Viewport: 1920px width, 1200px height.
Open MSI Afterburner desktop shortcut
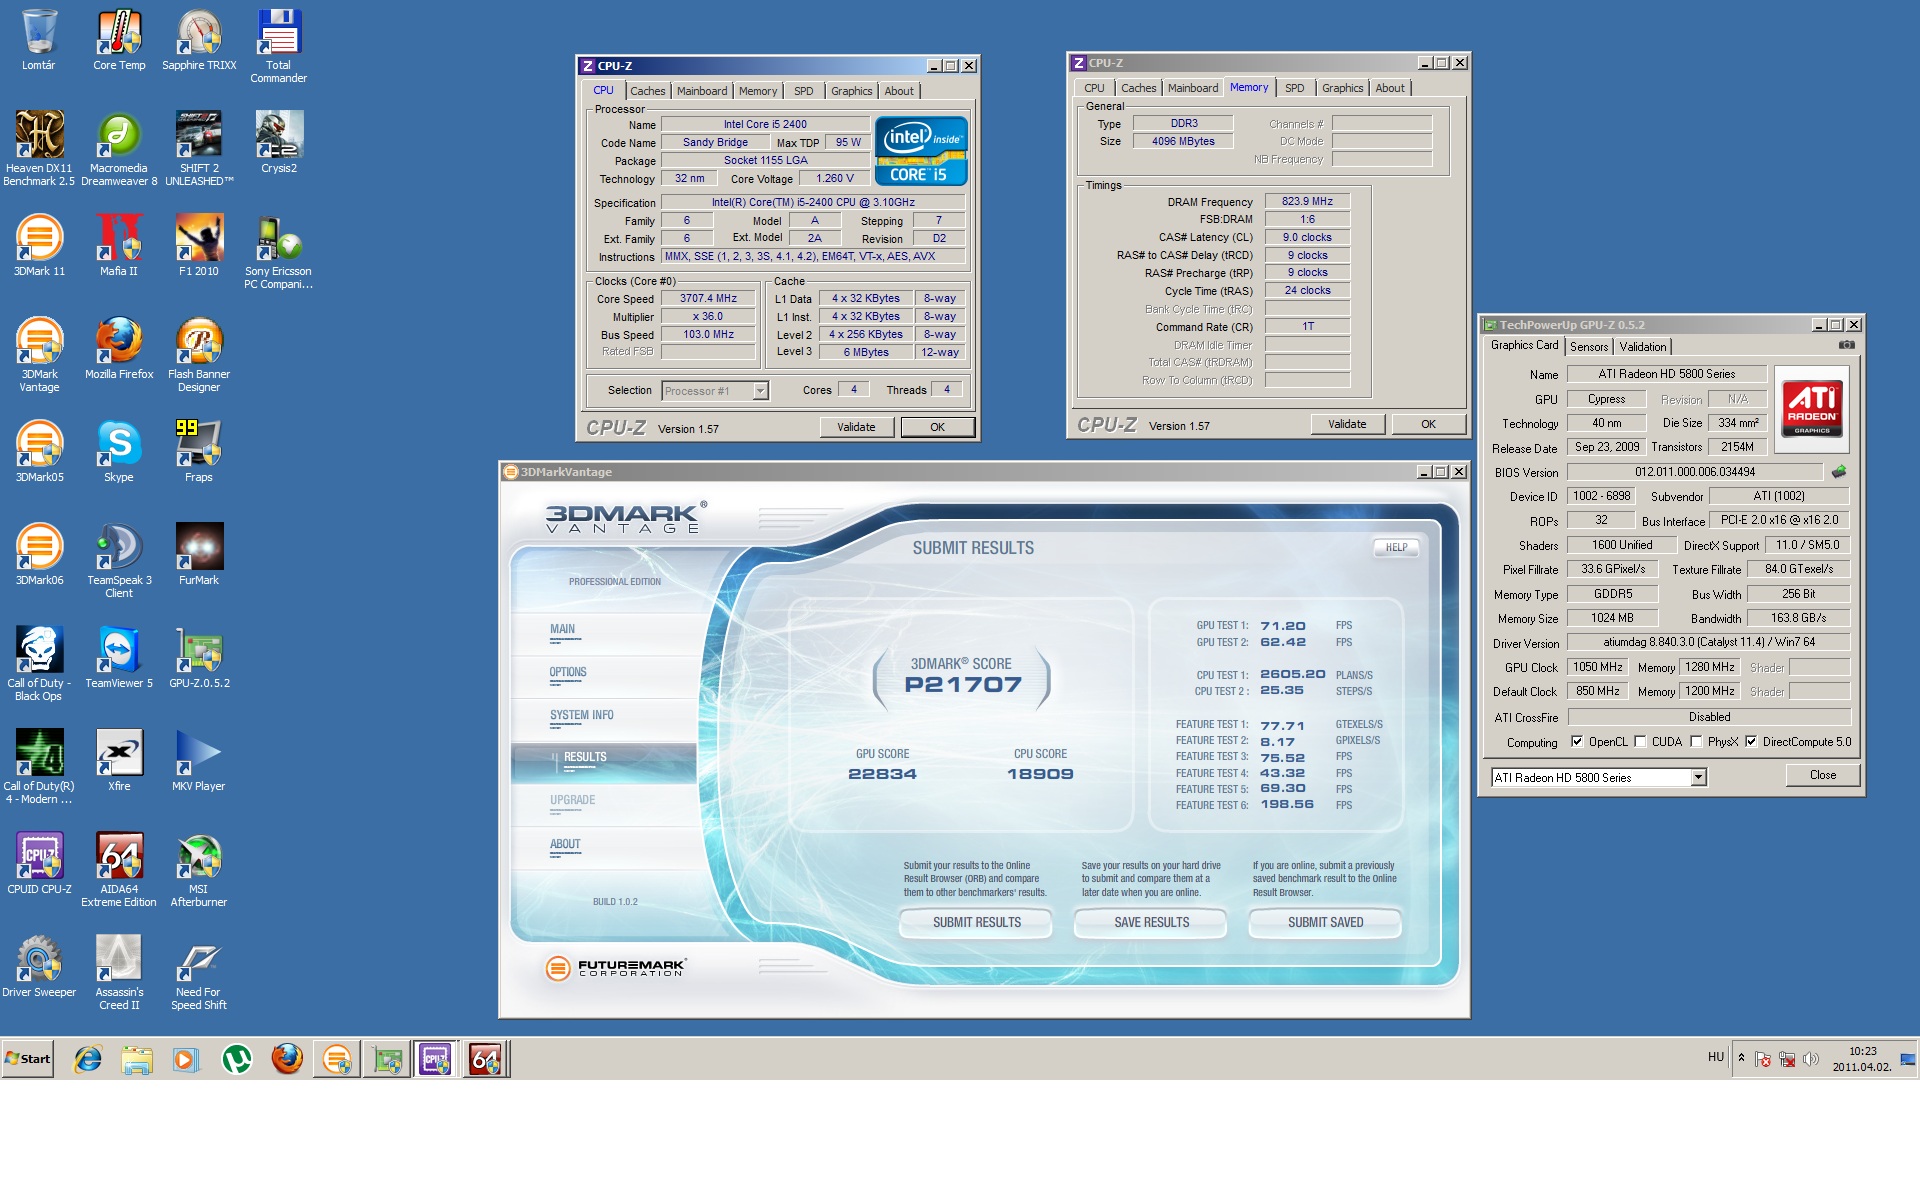click(199, 858)
